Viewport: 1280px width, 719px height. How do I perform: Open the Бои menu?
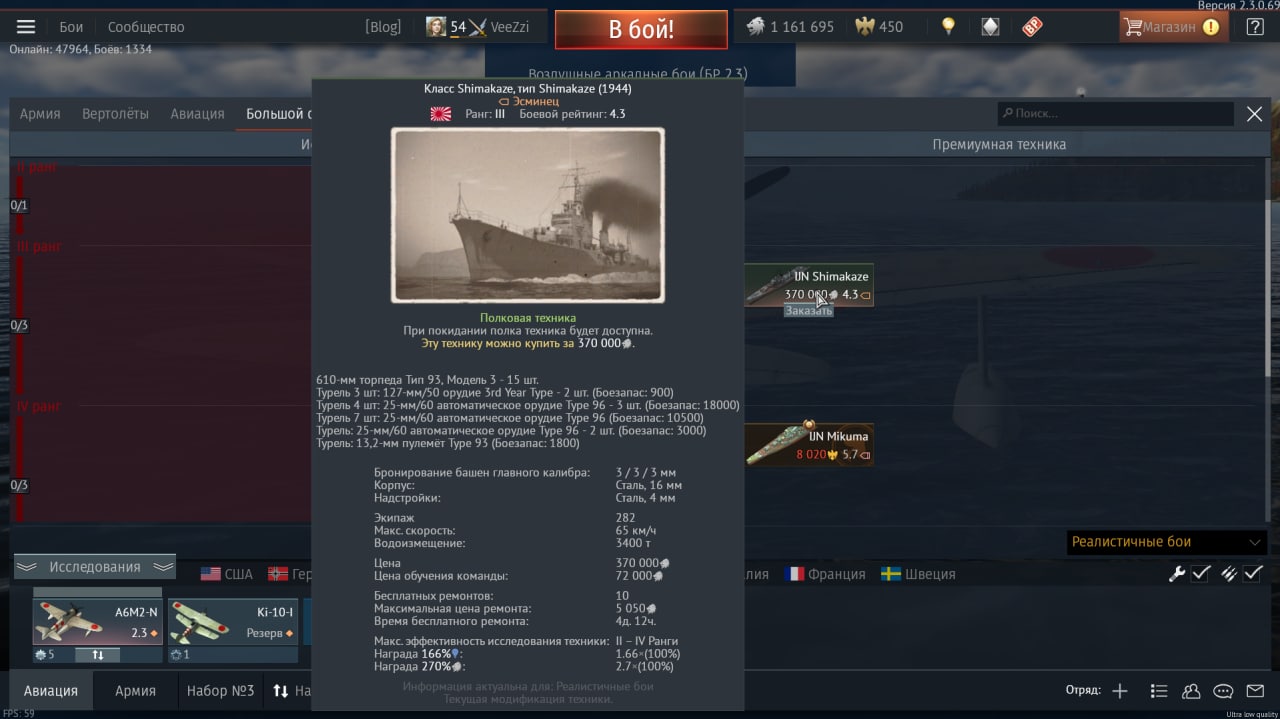[x=71, y=27]
